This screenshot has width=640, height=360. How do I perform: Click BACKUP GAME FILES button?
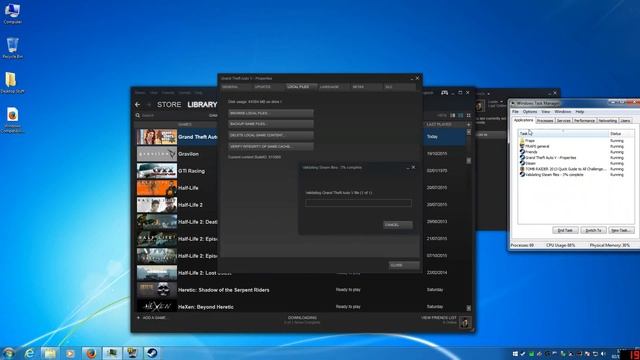click(x=271, y=124)
